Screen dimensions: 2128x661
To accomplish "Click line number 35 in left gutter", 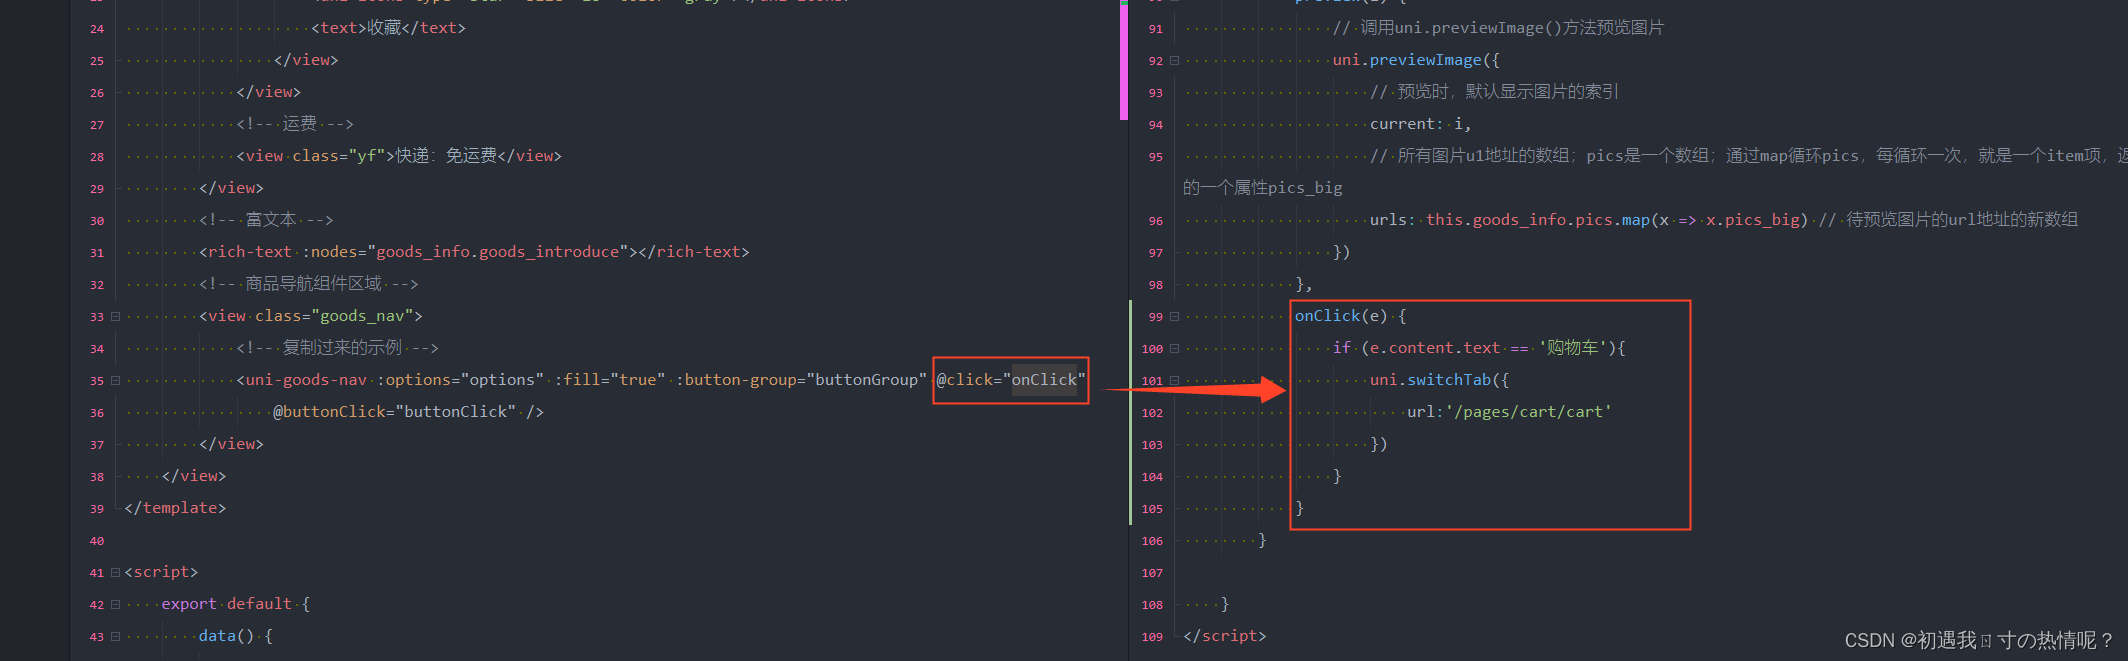I will pyautogui.click(x=97, y=381).
